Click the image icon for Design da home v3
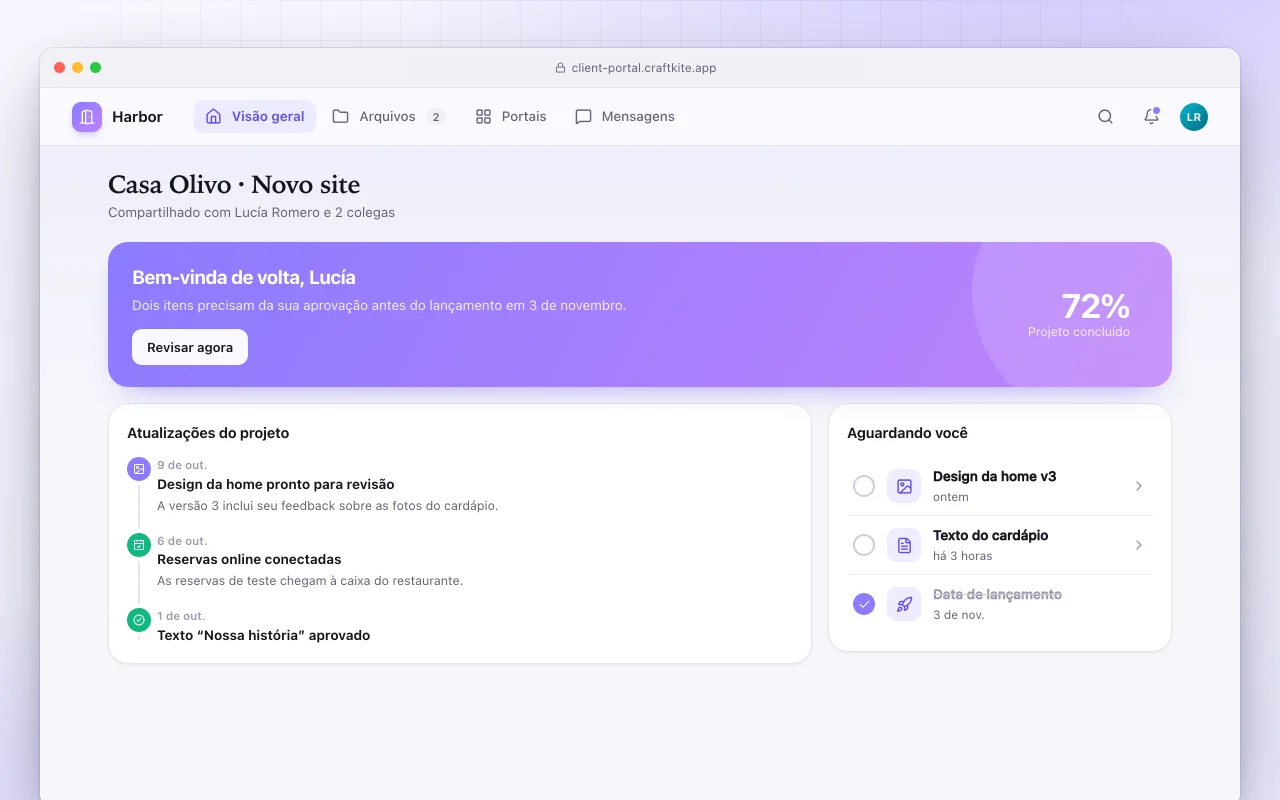 click(904, 486)
